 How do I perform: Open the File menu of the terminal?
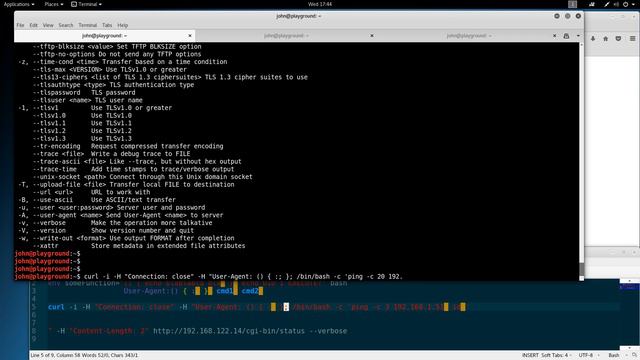click(20, 25)
